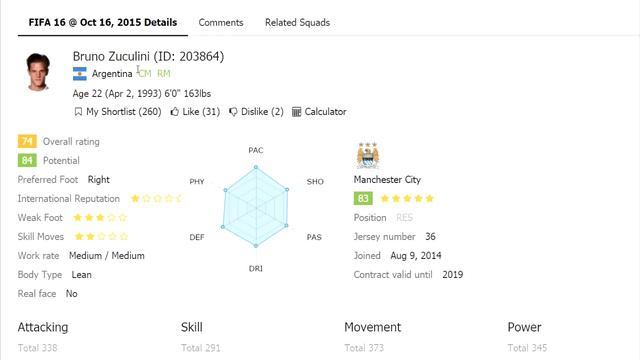Click the Argentina flag icon
Viewport: 640px width, 360px height.
(x=80, y=74)
